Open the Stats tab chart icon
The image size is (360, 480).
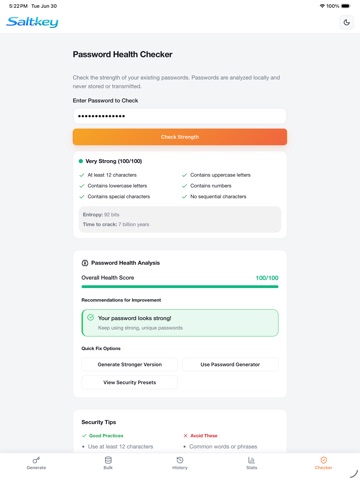[x=251, y=460]
